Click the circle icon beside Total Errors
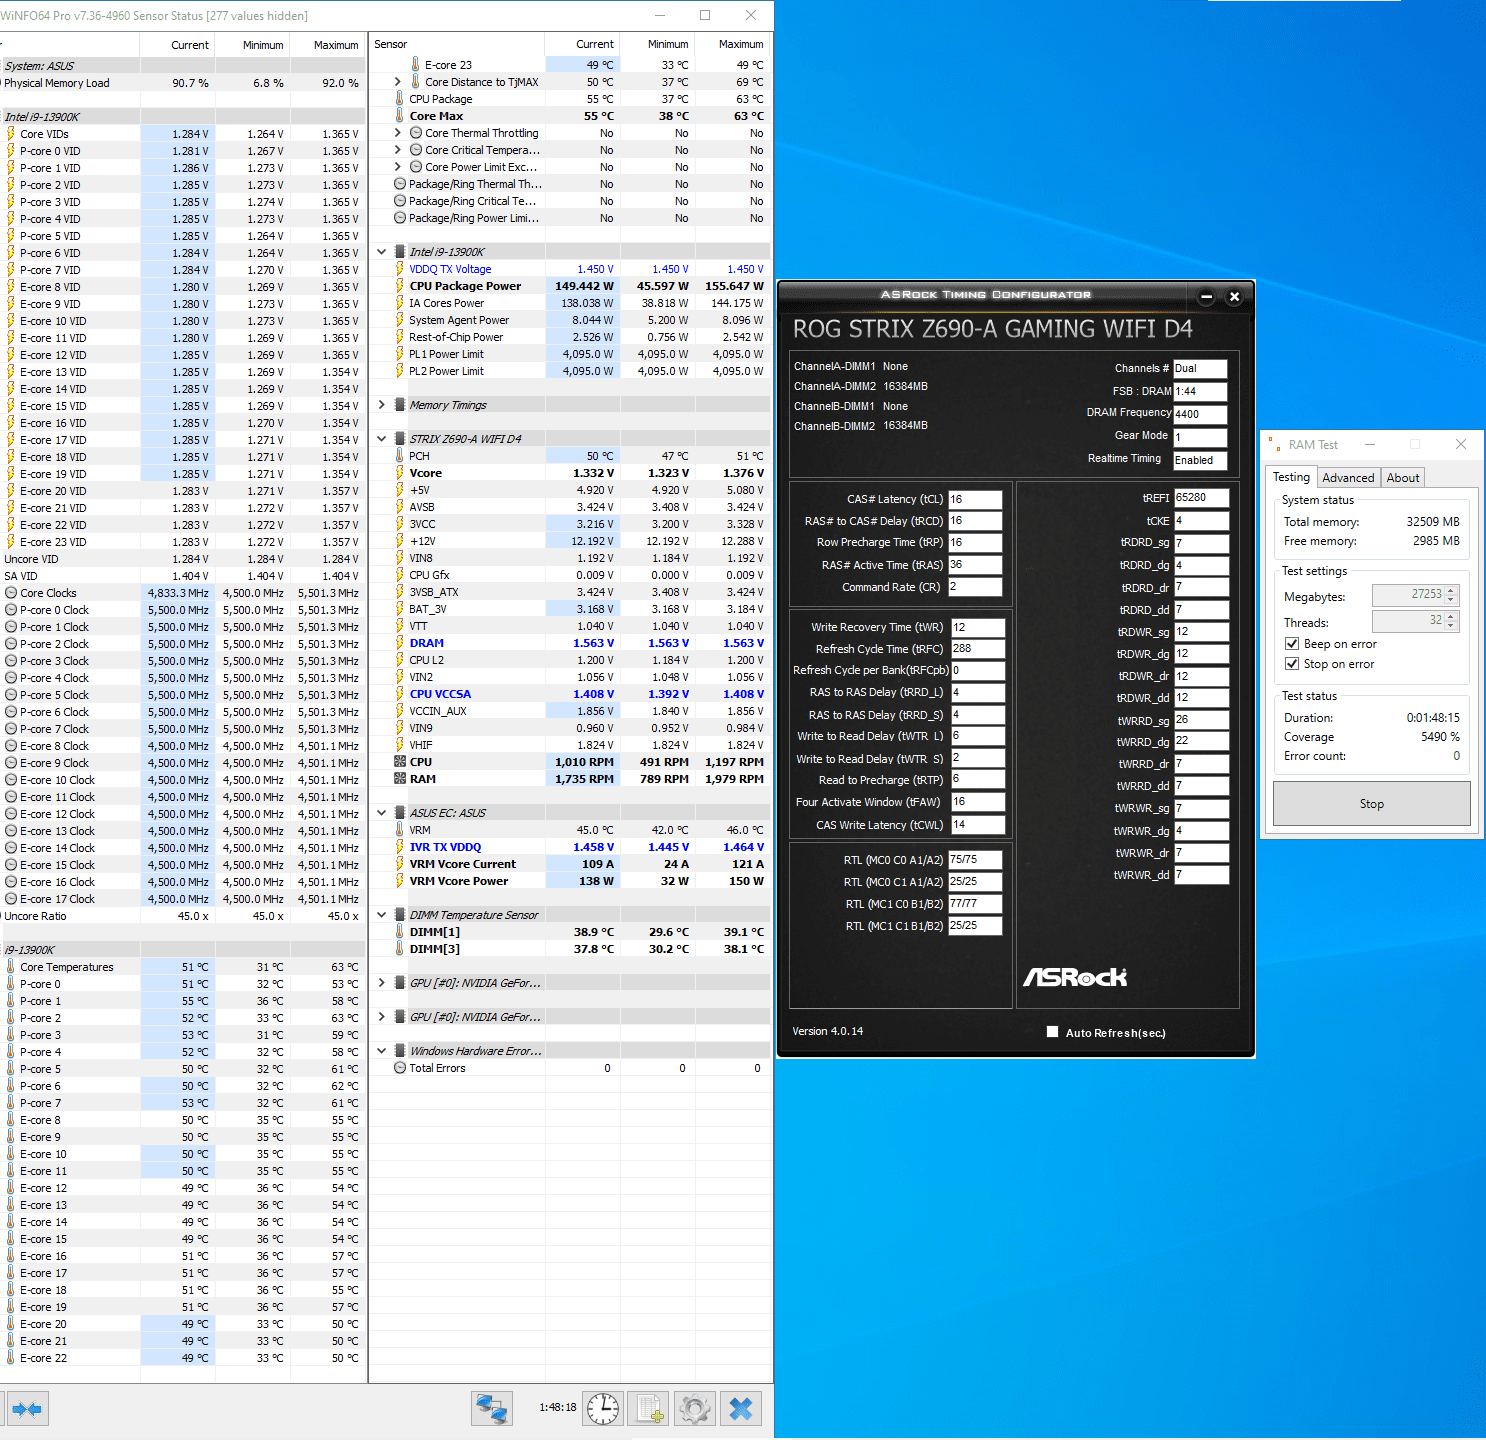The image size is (1486, 1440). [400, 1068]
